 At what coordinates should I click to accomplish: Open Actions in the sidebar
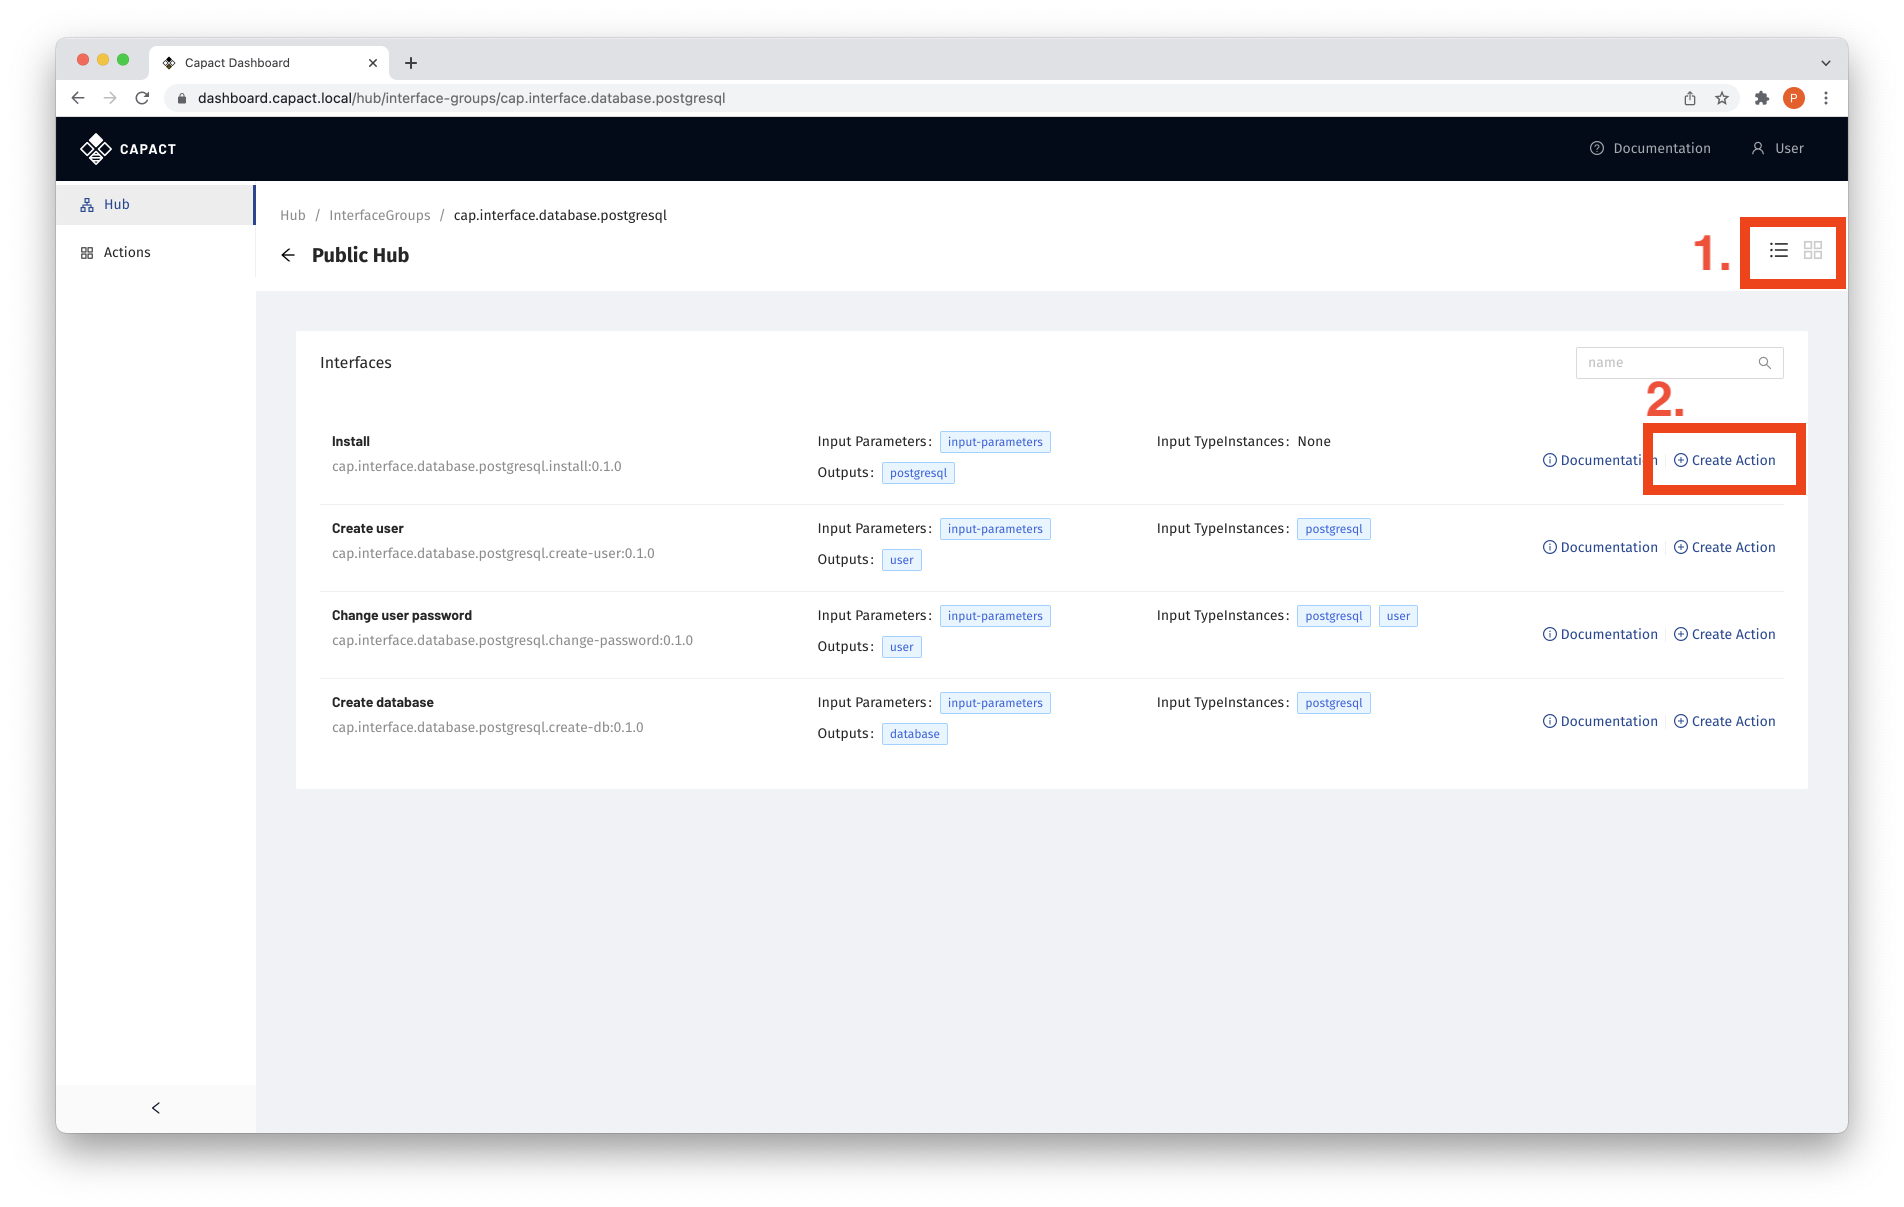click(x=127, y=253)
